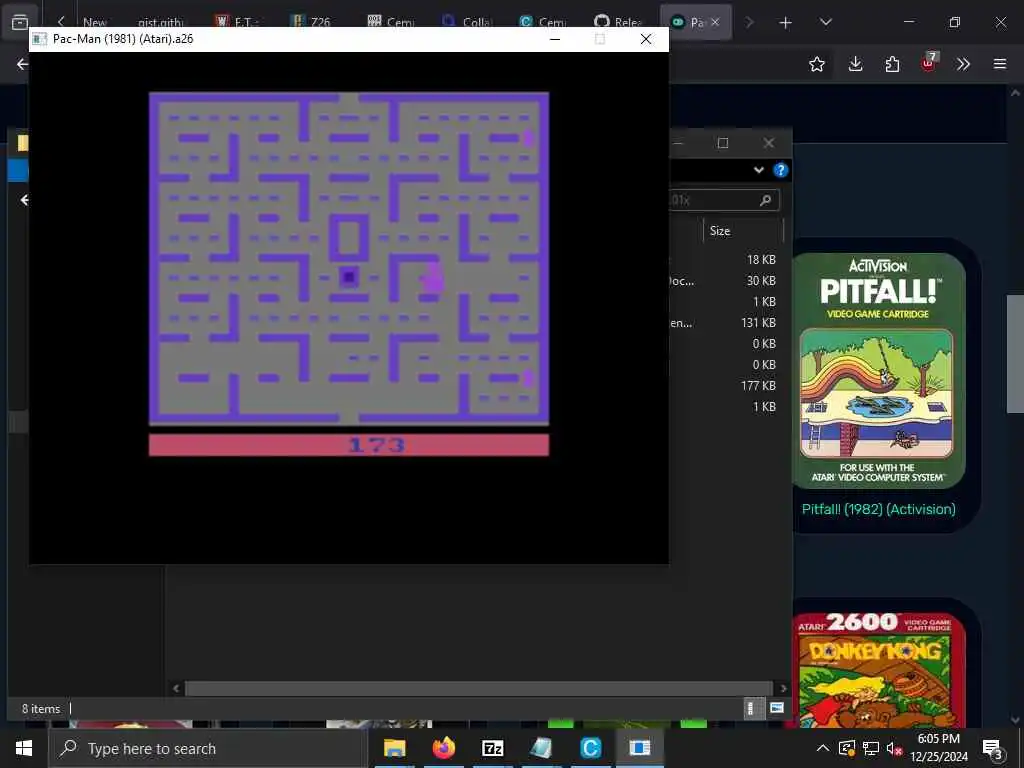Viewport: 1024px width, 768px height.
Task: Open the Pitfall! (1982) (Activision) link
Action: coord(878,509)
